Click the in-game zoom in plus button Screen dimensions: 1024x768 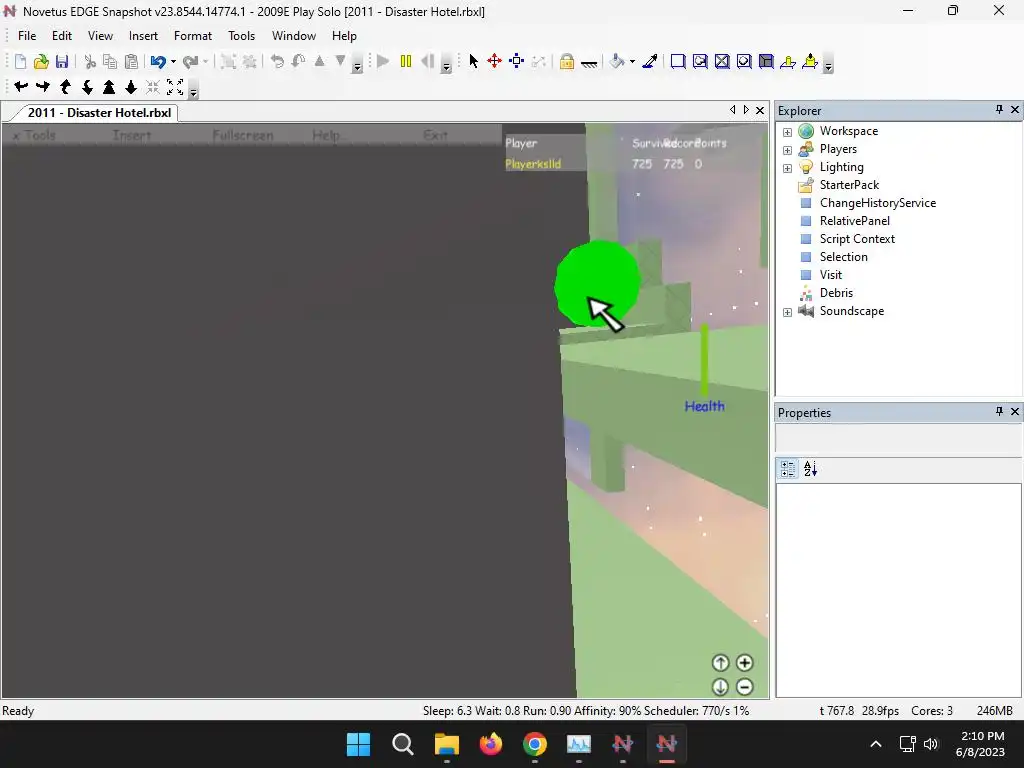coord(744,663)
